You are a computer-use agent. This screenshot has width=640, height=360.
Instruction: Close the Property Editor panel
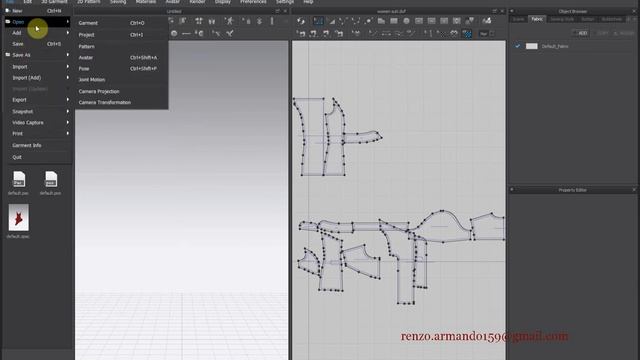634,190
